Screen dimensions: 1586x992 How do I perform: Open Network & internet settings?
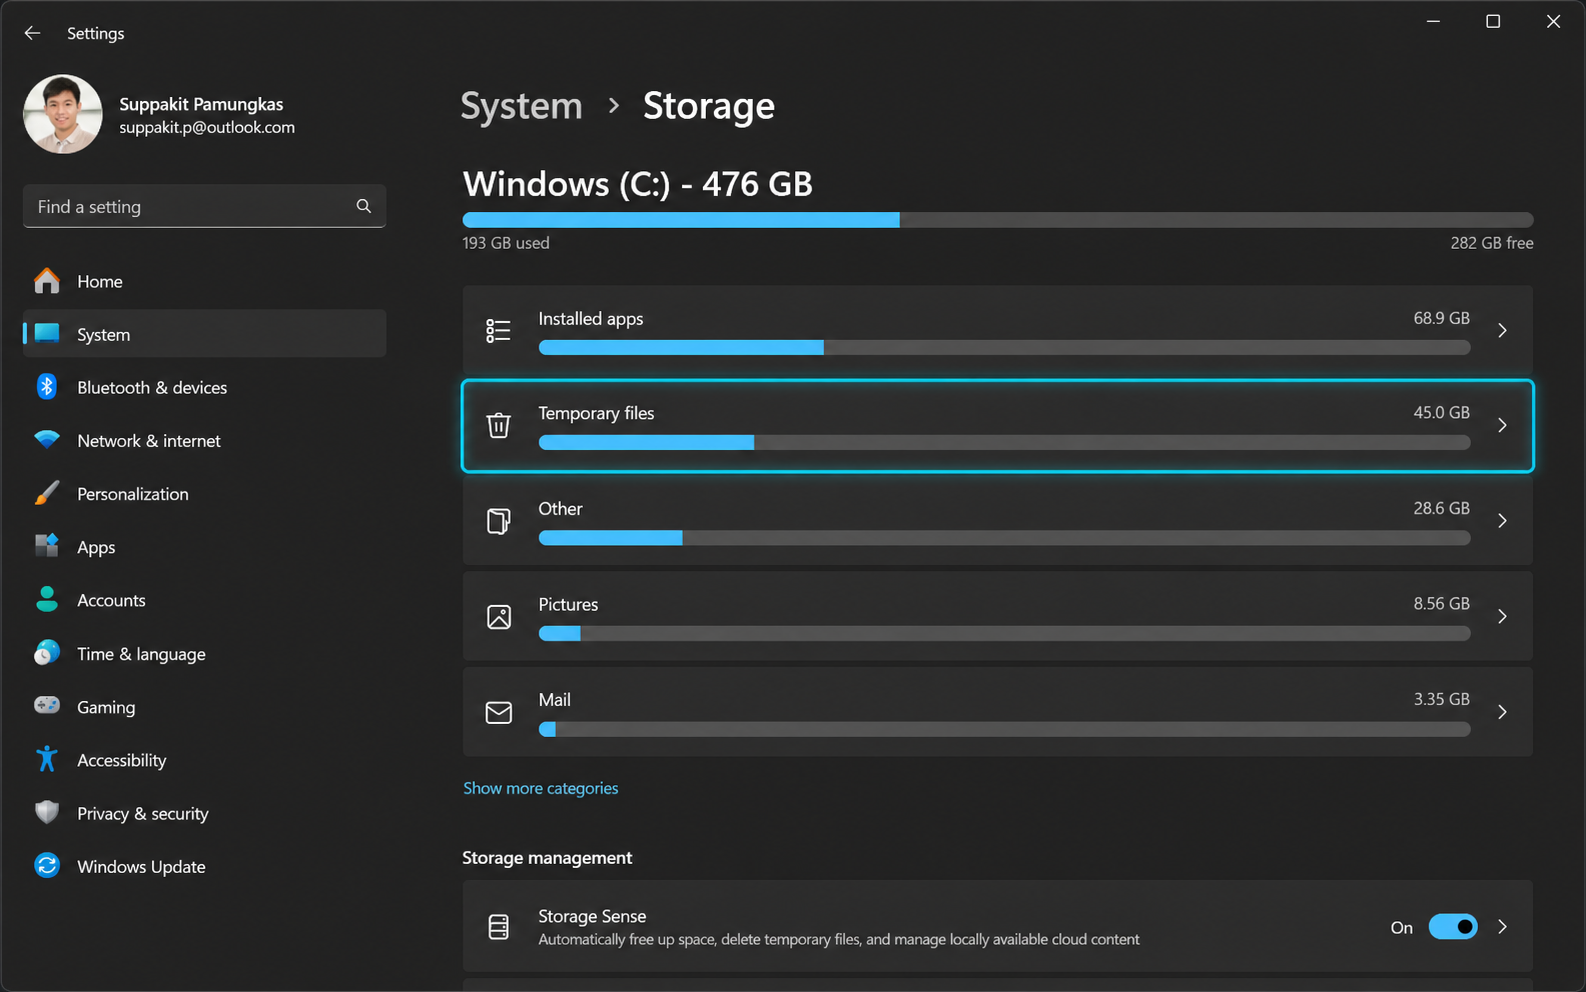[204, 440]
